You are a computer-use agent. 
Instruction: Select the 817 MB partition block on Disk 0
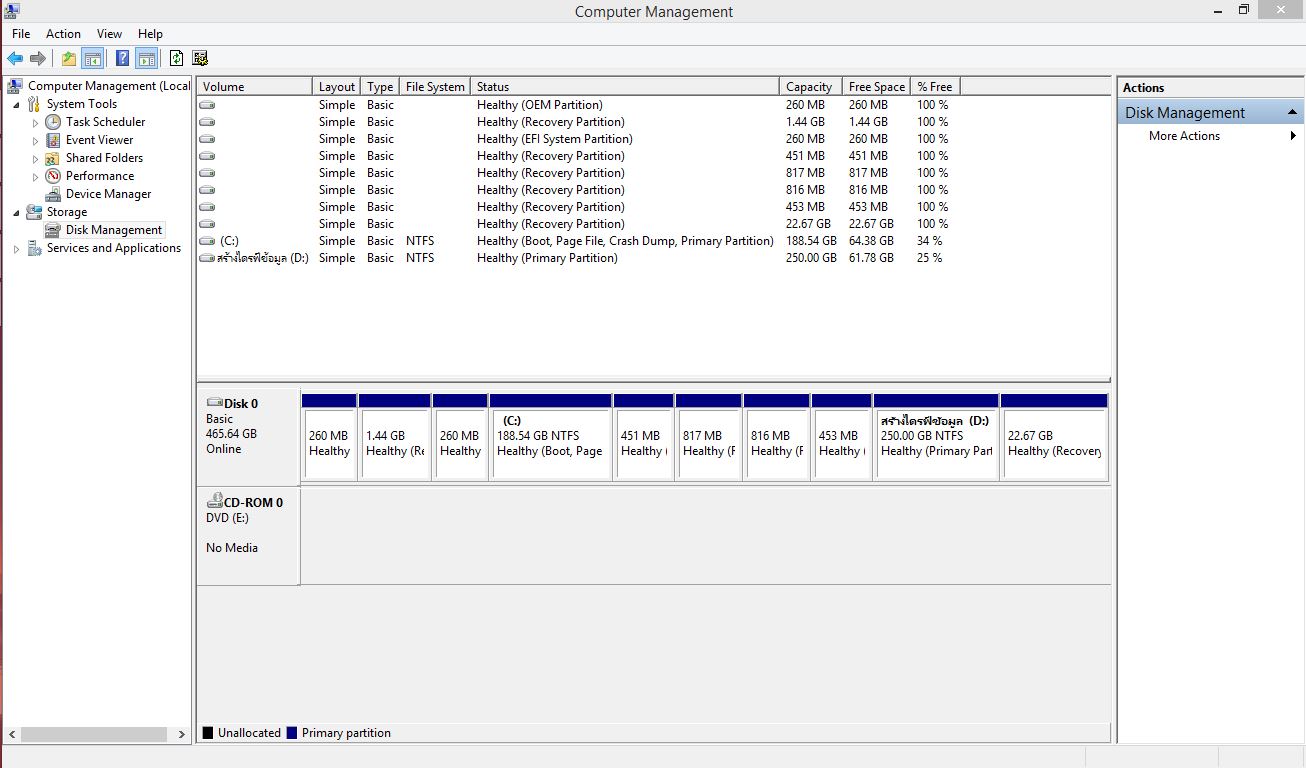[709, 437]
